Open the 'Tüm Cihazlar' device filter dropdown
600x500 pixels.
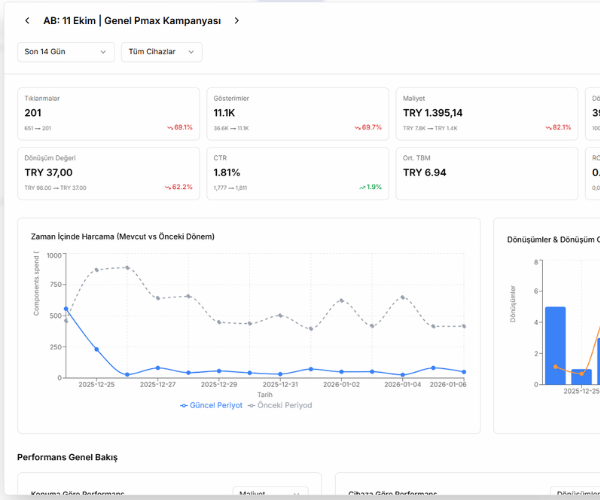(x=161, y=52)
